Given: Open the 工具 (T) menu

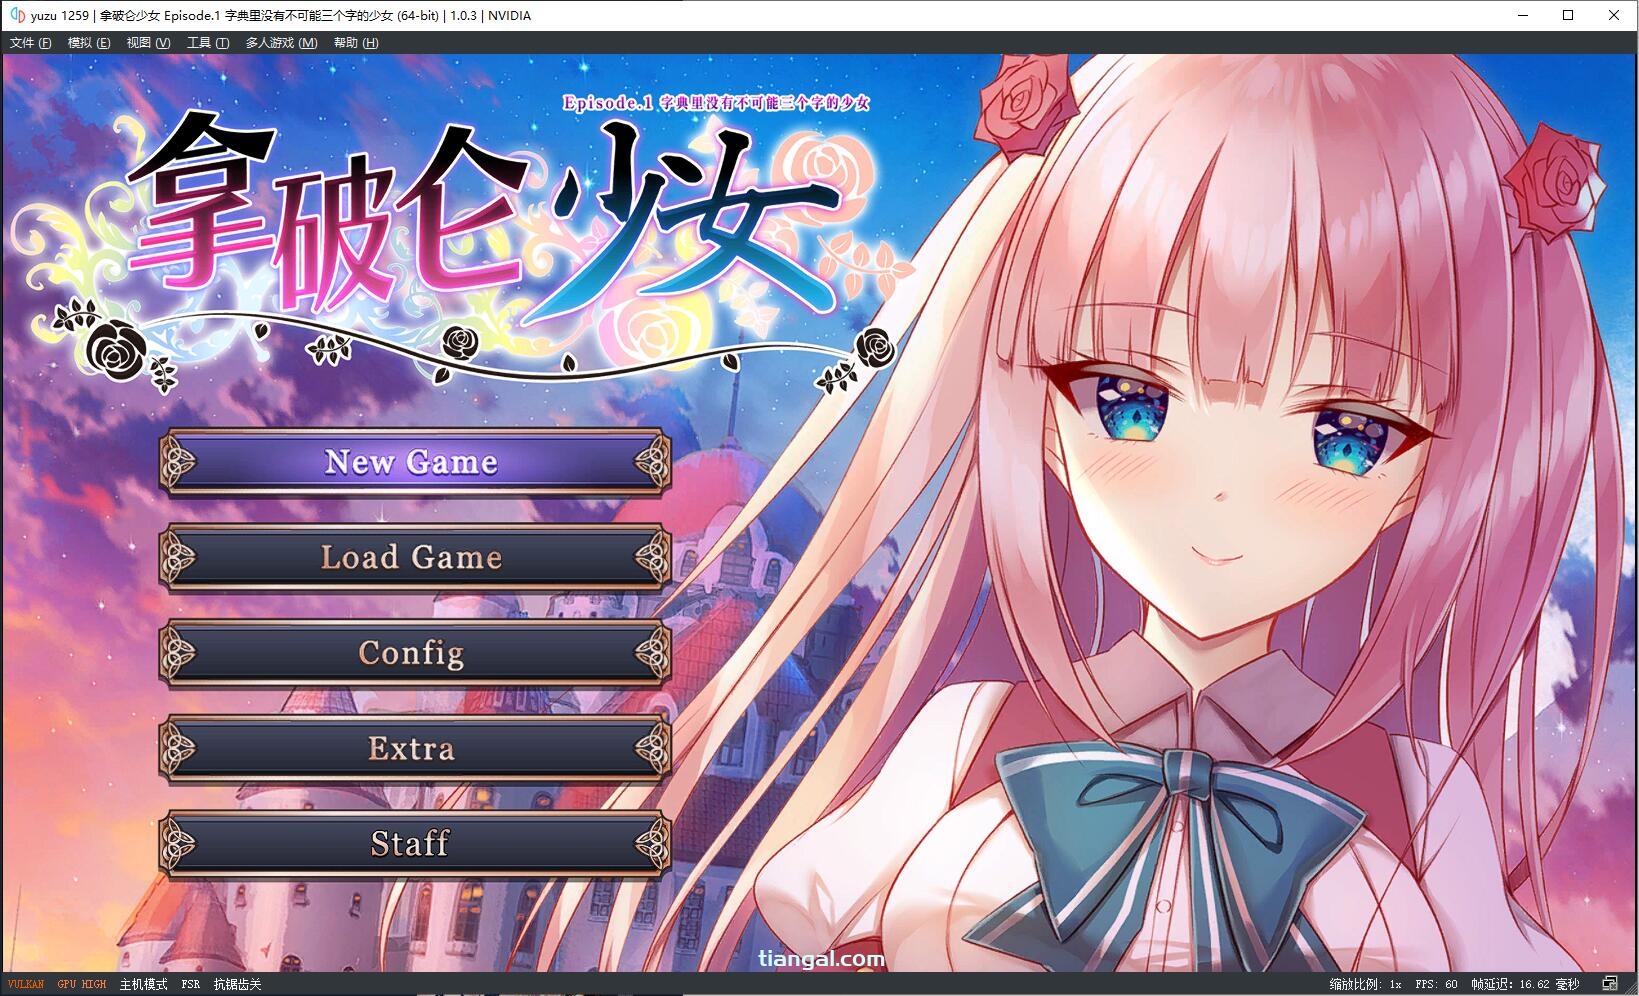Looking at the screenshot, I should [208, 43].
